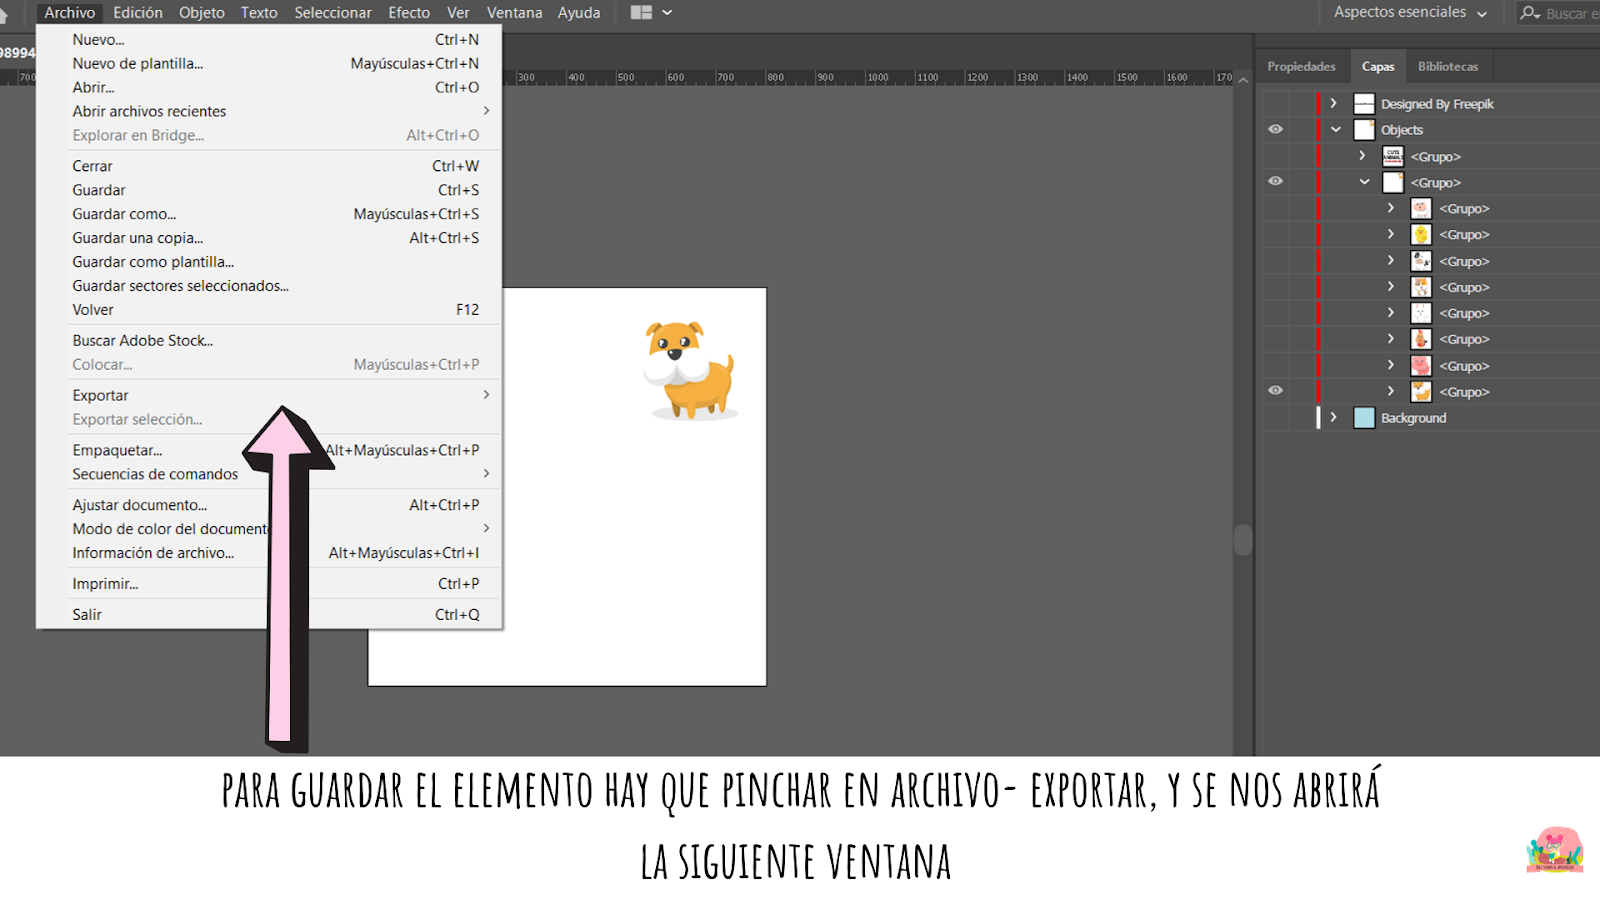The image size is (1600, 900).
Task: Hide the last visible Grupo with the fox
Action: click(1275, 390)
